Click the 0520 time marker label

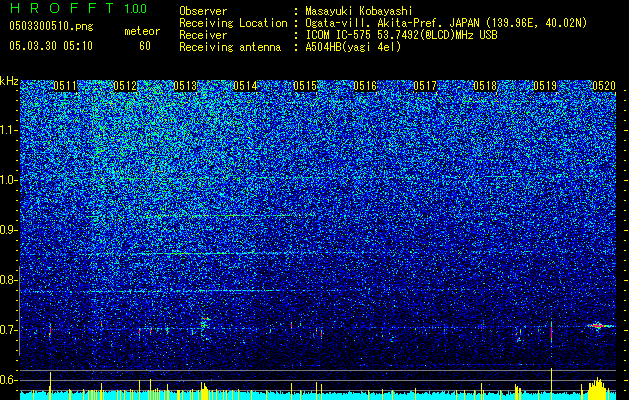click(x=604, y=86)
